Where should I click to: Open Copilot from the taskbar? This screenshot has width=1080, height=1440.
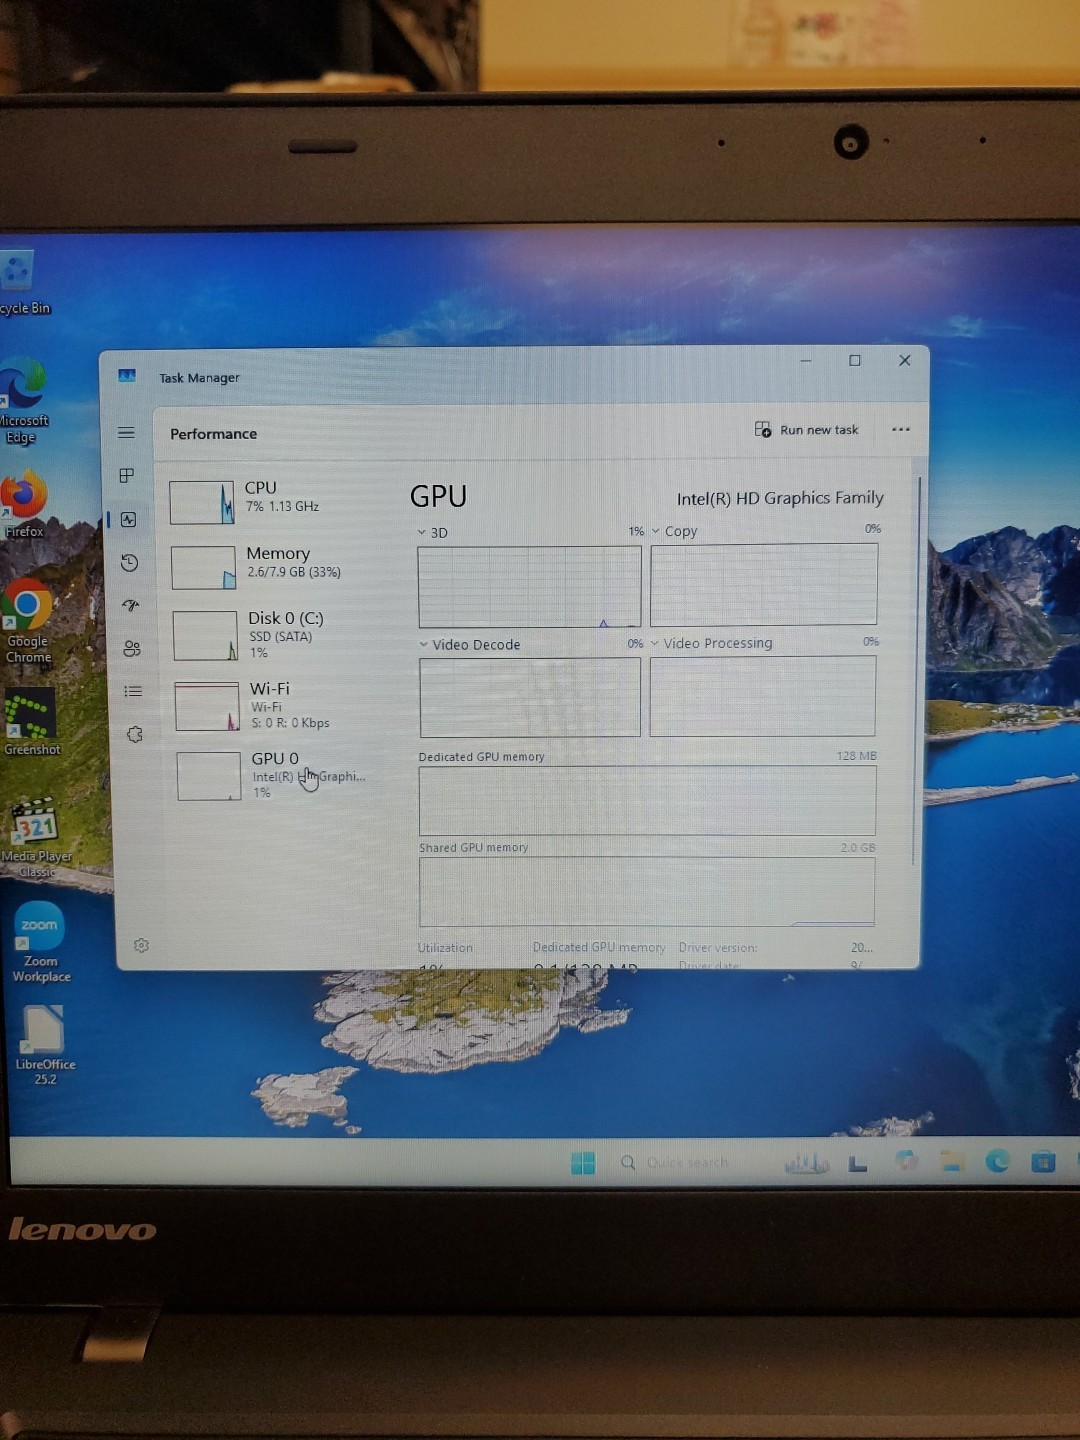pos(906,1161)
